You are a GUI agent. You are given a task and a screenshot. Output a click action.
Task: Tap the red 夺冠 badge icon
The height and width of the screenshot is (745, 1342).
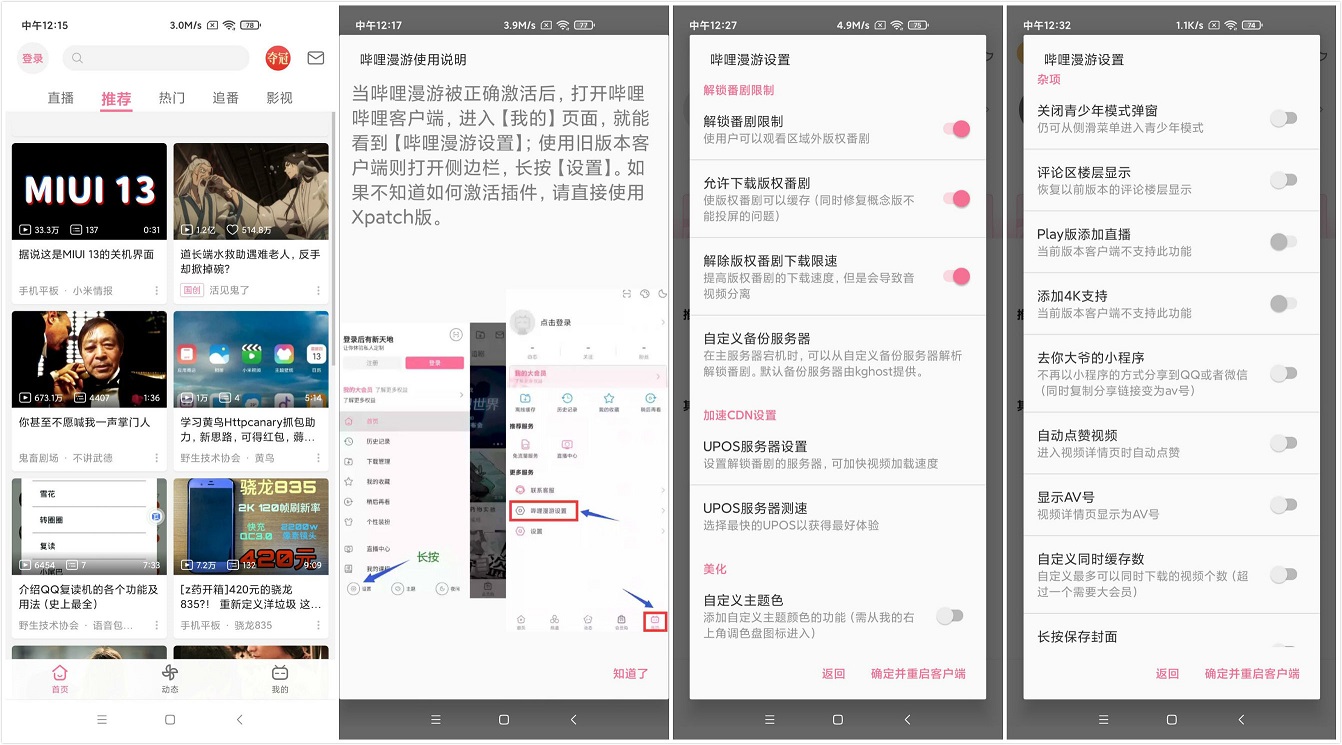277,58
